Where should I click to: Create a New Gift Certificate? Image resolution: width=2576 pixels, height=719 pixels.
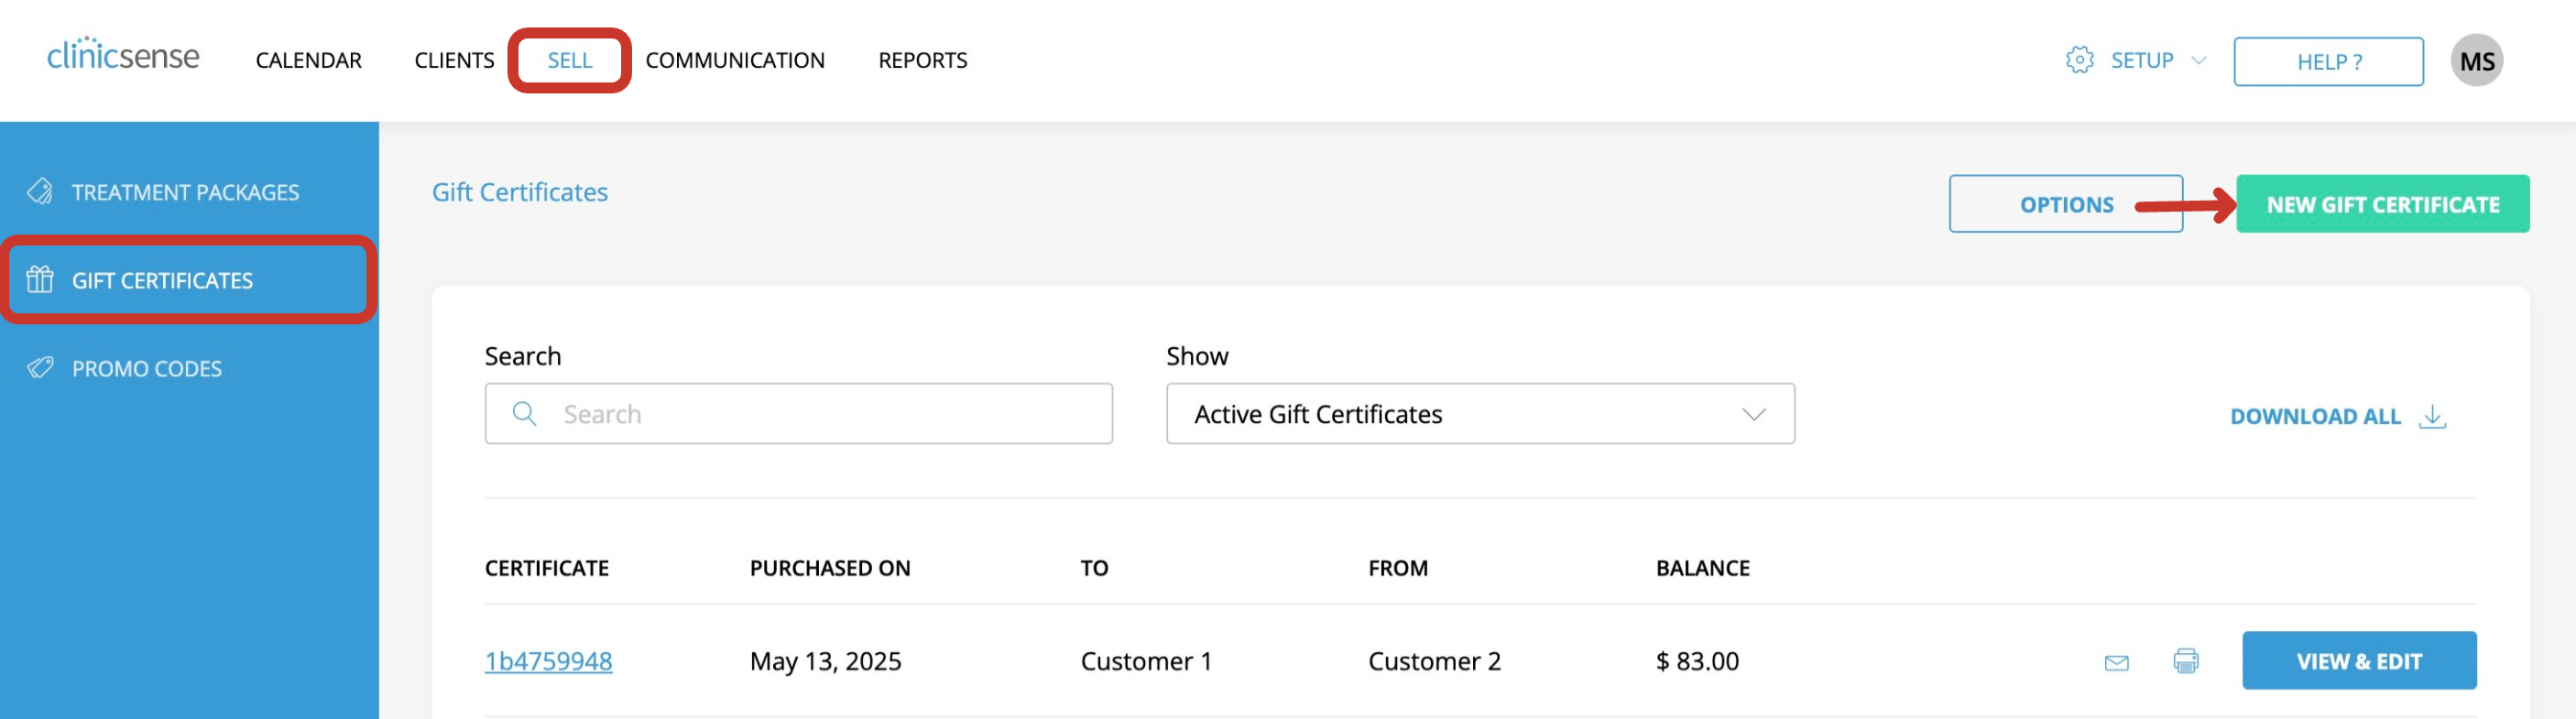[x=2382, y=204]
